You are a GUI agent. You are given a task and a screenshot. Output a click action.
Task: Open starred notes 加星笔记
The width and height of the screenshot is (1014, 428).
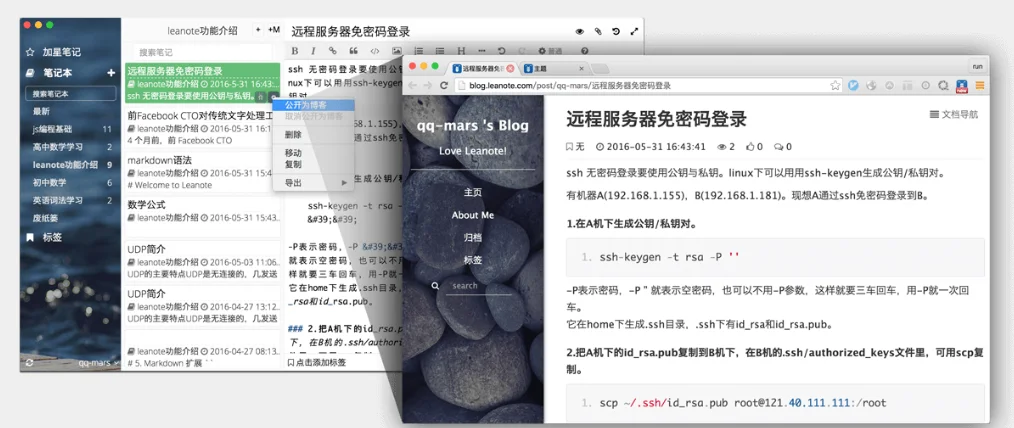61,52
